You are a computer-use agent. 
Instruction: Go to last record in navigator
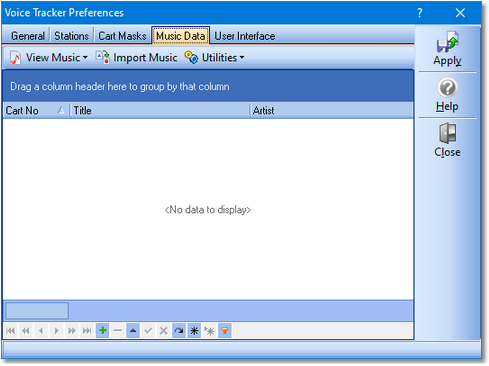[x=87, y=331]
